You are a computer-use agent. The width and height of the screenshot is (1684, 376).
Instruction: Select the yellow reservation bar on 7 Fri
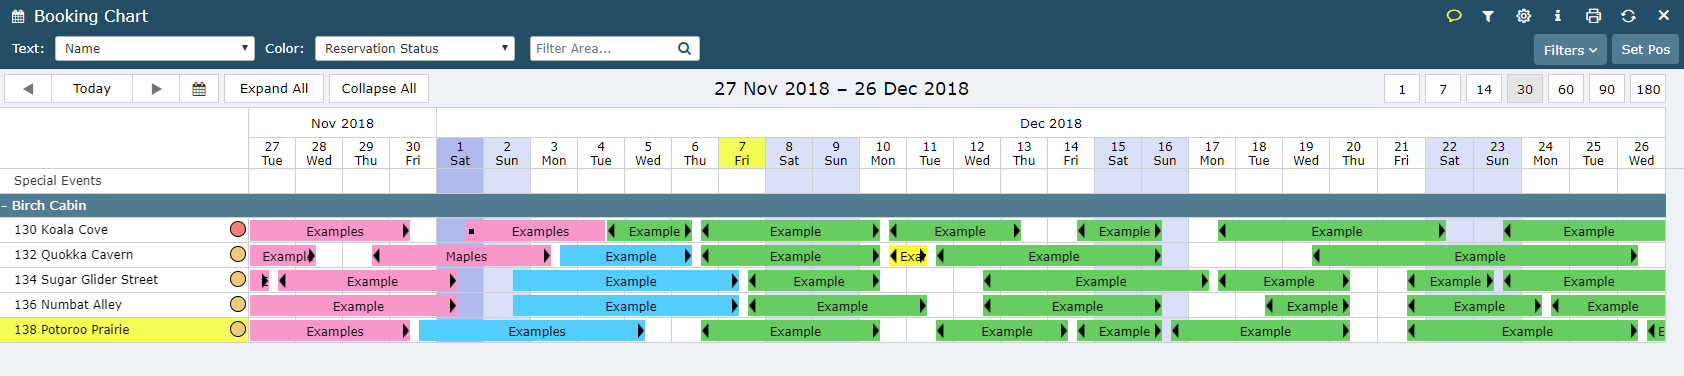point(909,256)
